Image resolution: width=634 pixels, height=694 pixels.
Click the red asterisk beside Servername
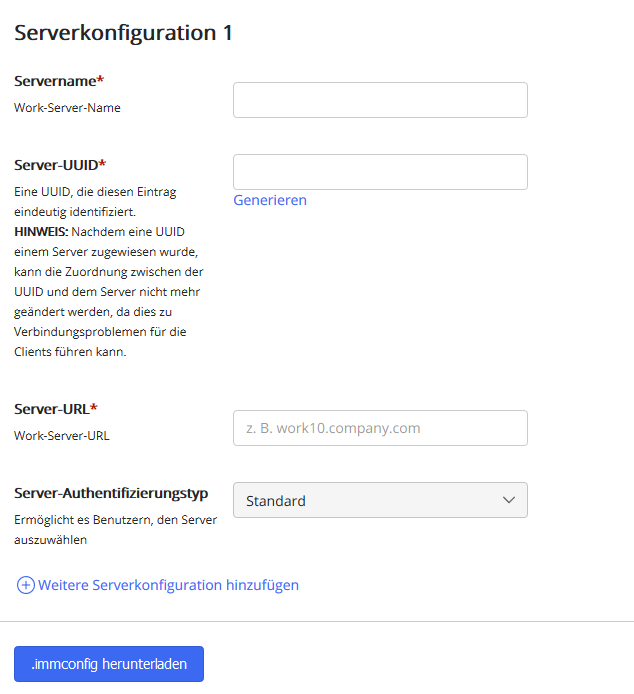(x=100, y=79)
